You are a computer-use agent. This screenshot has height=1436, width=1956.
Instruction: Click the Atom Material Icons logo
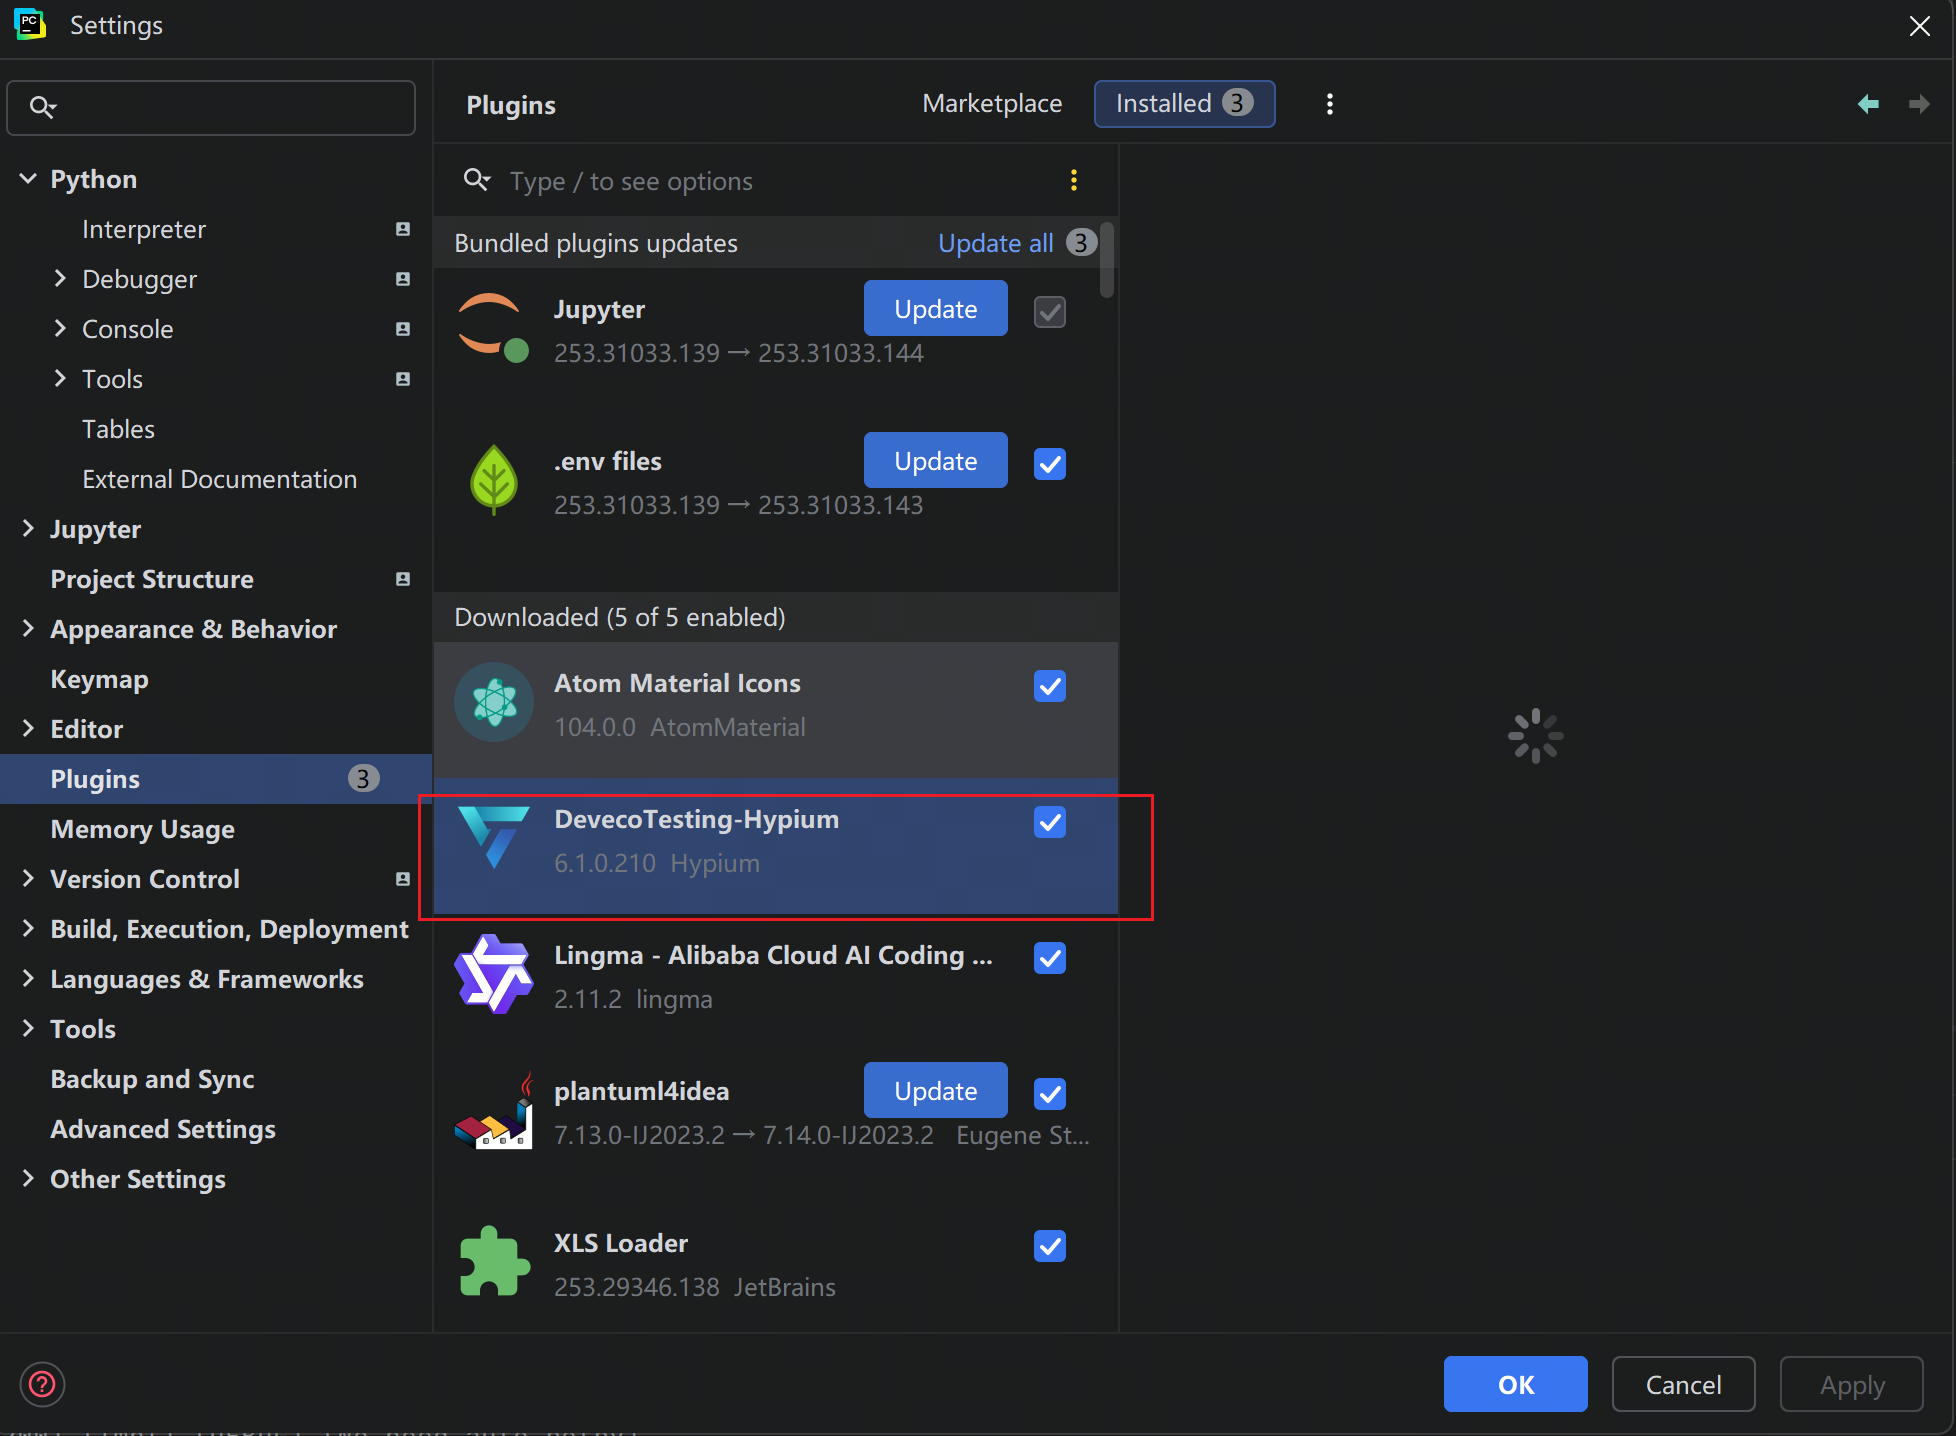493,702
